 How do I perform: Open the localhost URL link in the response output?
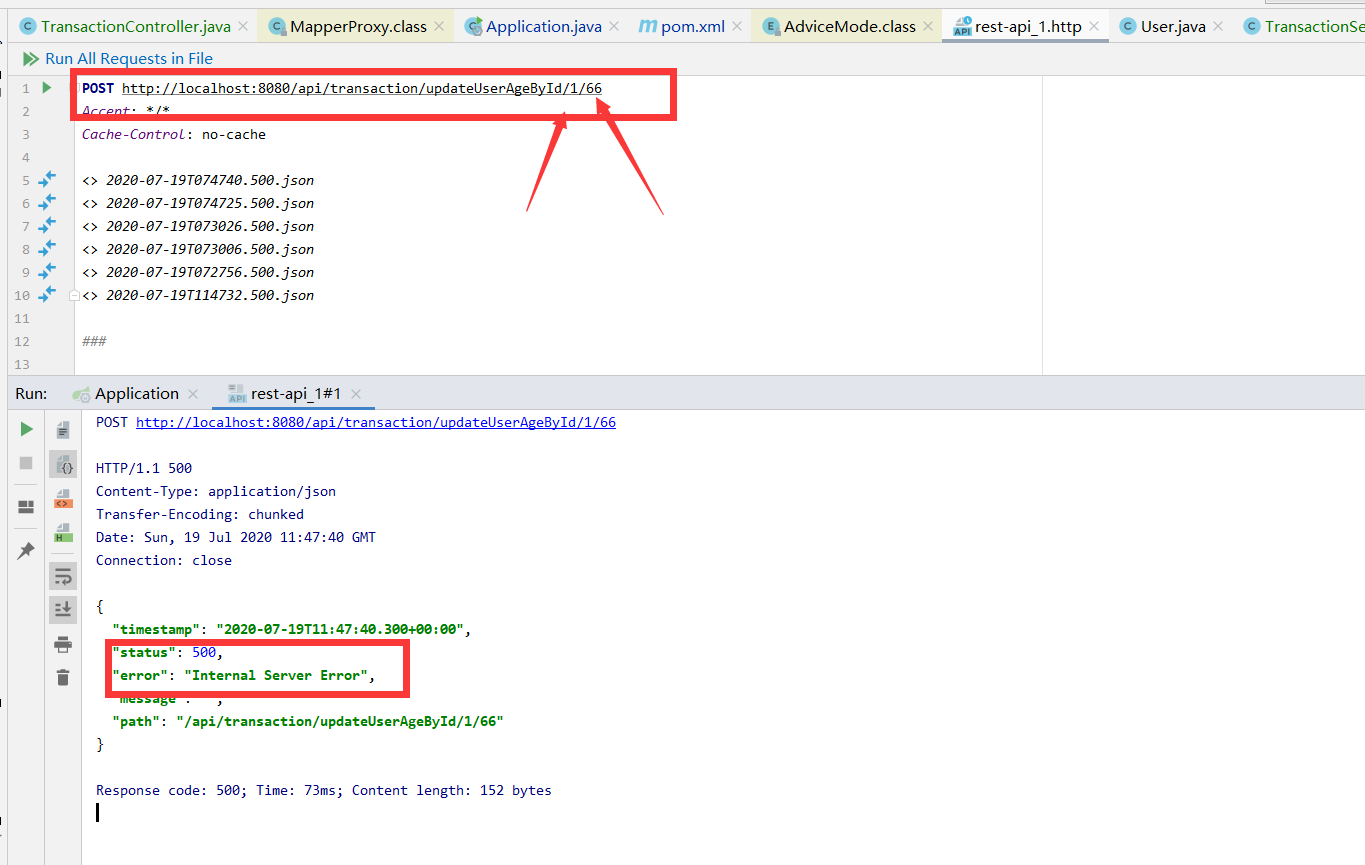coord(376,422)
